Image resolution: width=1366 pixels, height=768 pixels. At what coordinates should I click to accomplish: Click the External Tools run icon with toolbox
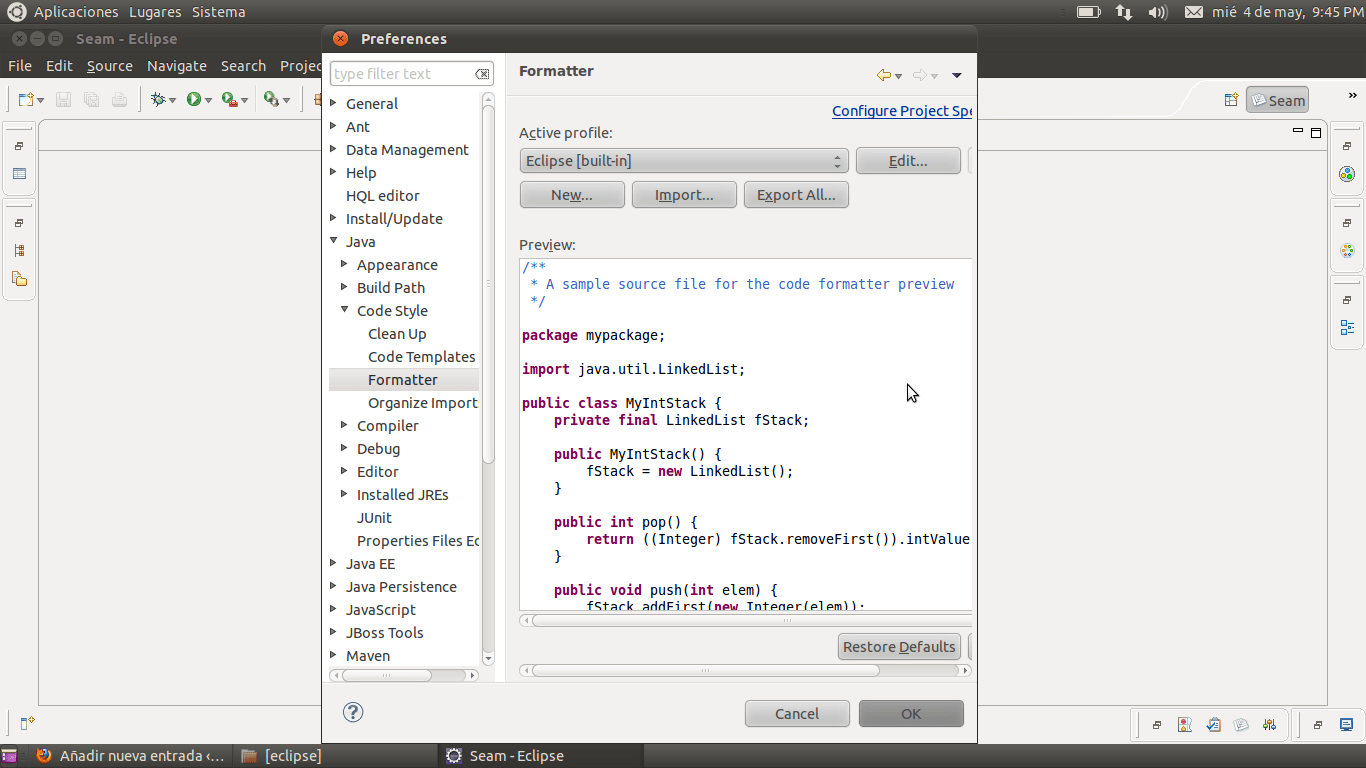(x=230, y=99)
